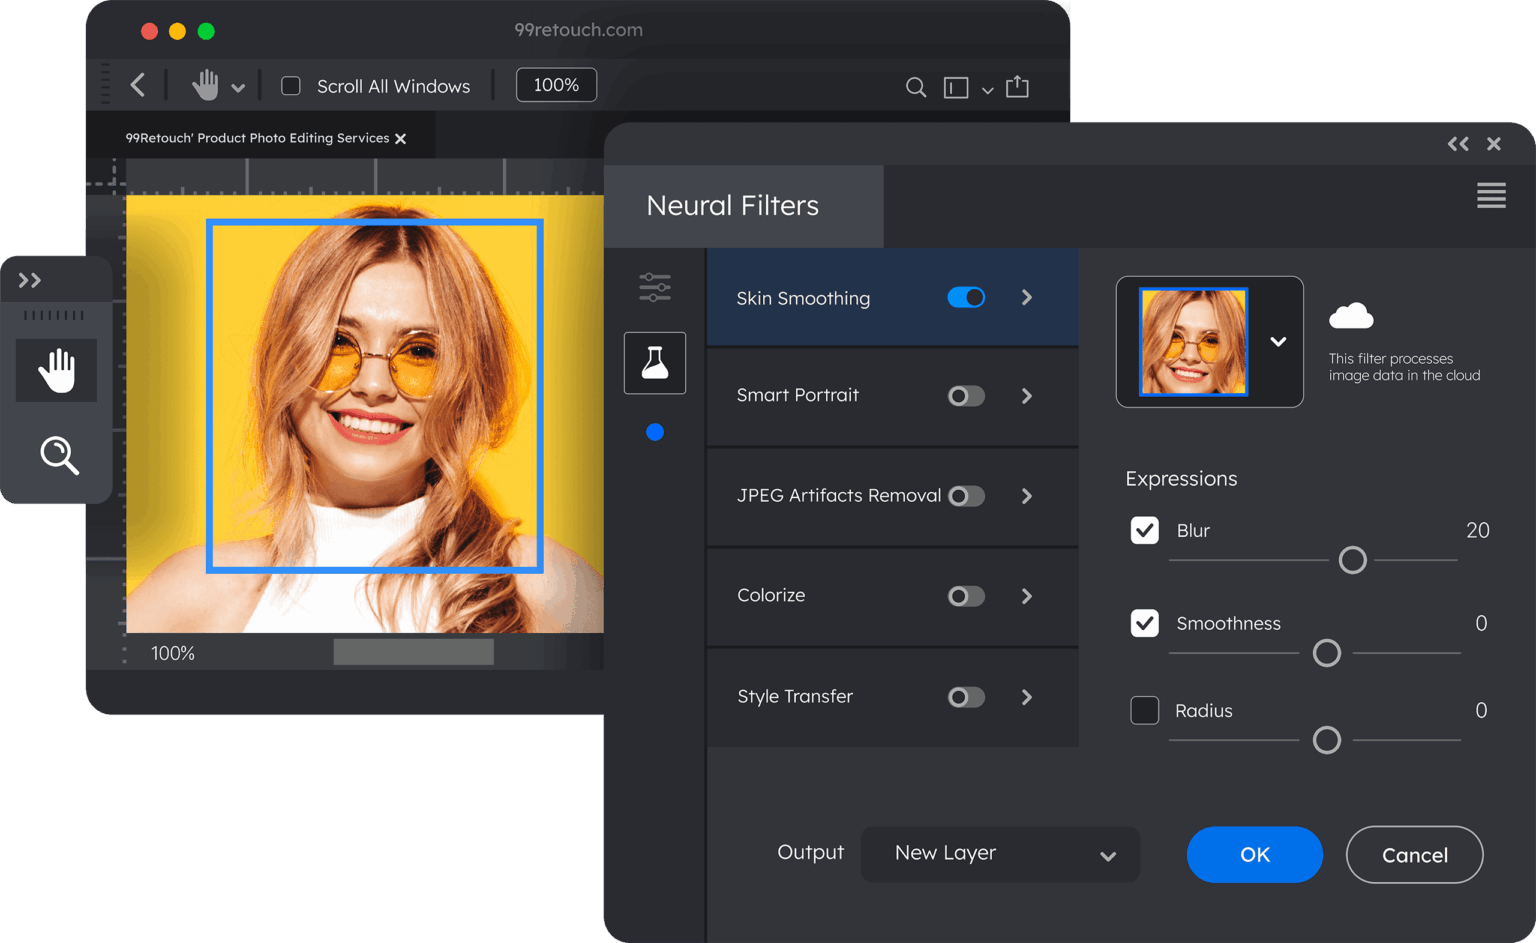This screenshot has width=1536, height=943.
Task: Select the 99Retouch' Product Photo Editing Services tab
Action: (257, 138)
